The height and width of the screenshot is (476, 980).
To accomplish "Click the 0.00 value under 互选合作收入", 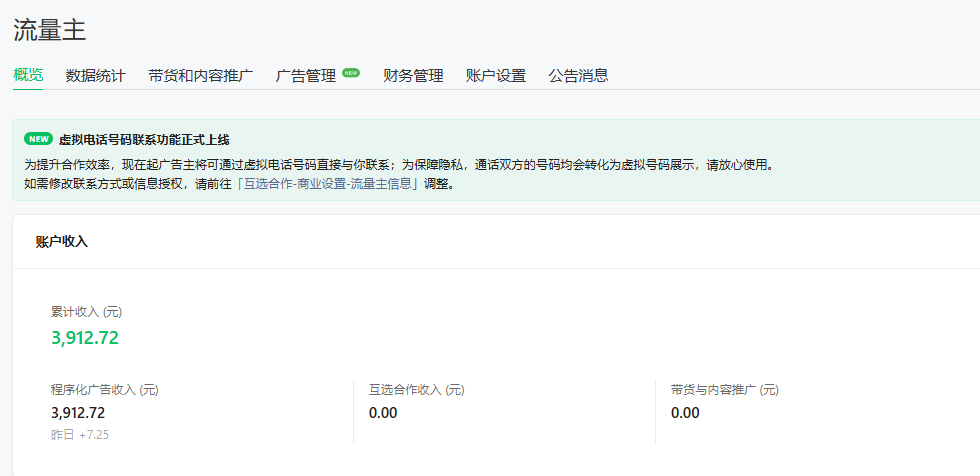I will coord(383,413).
